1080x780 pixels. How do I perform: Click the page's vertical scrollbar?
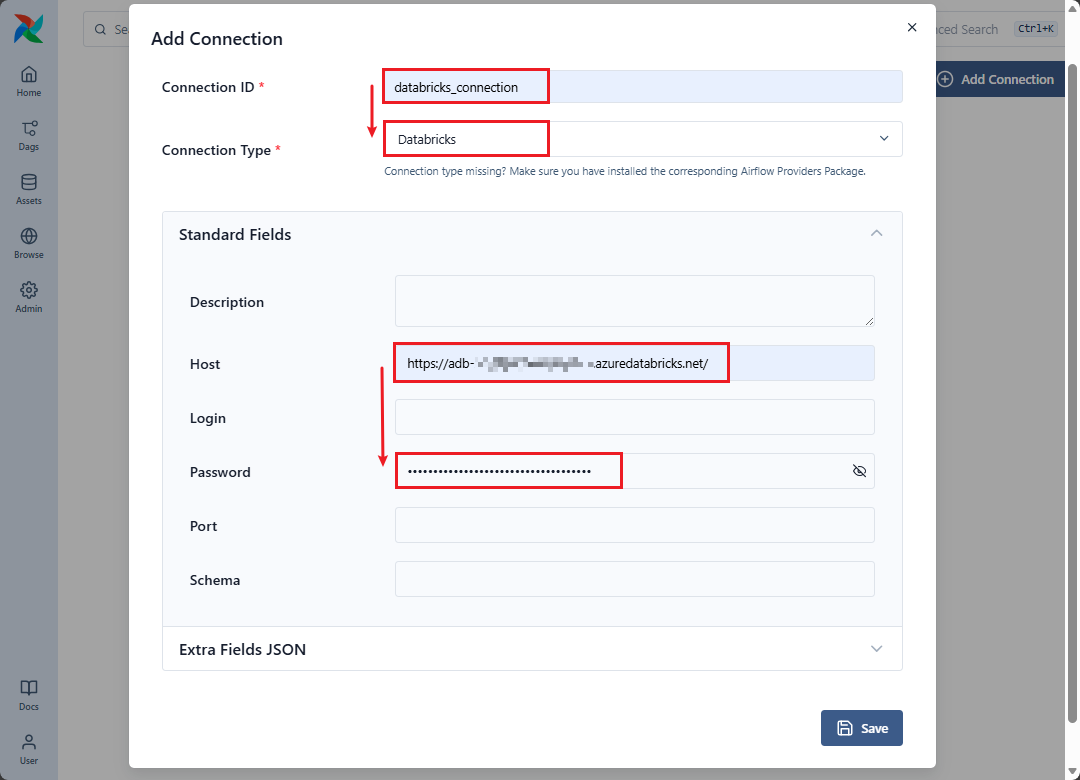pos(1073,390)
